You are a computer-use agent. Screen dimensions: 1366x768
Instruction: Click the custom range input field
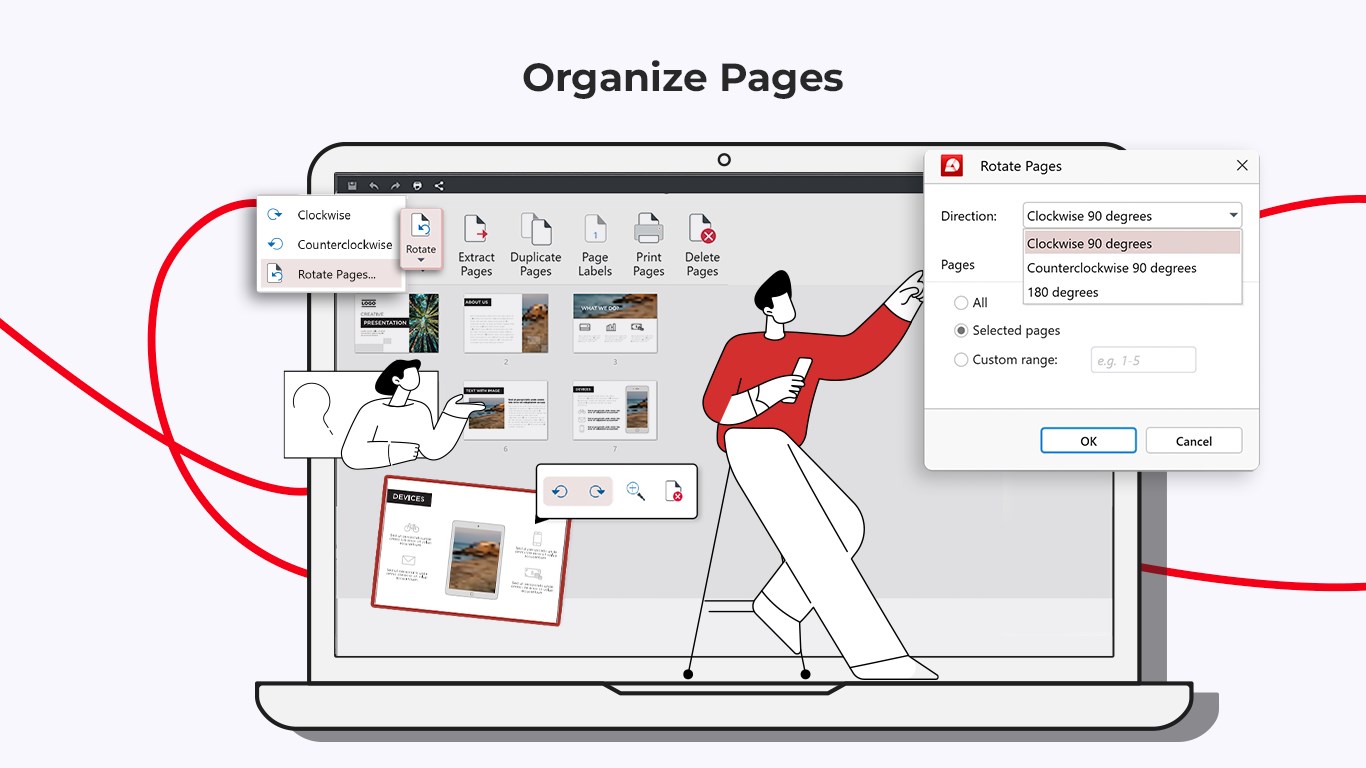(1142, 359)
